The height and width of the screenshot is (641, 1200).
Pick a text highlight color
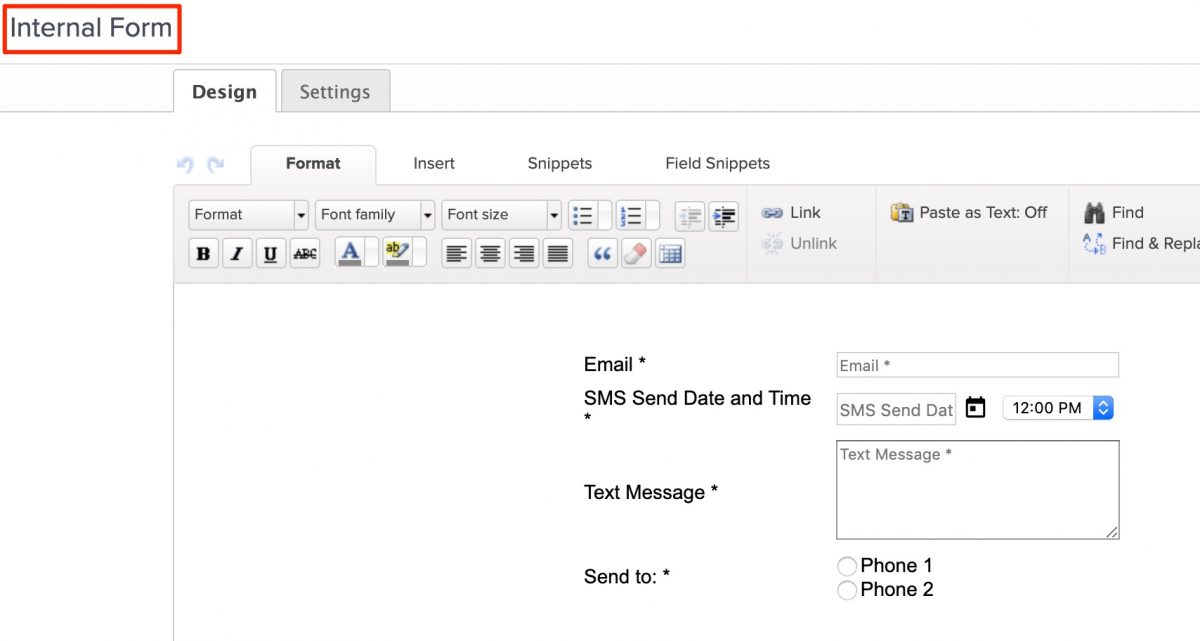395,253
